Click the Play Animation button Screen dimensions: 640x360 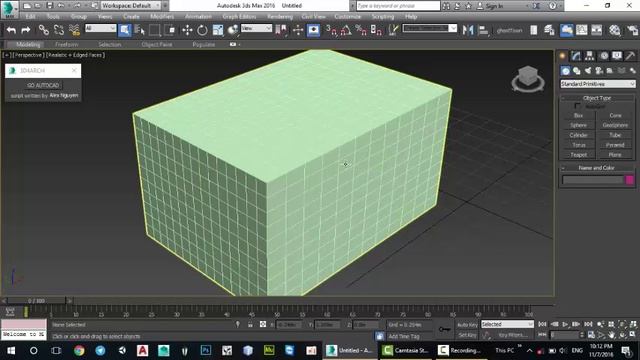[565, 324]
